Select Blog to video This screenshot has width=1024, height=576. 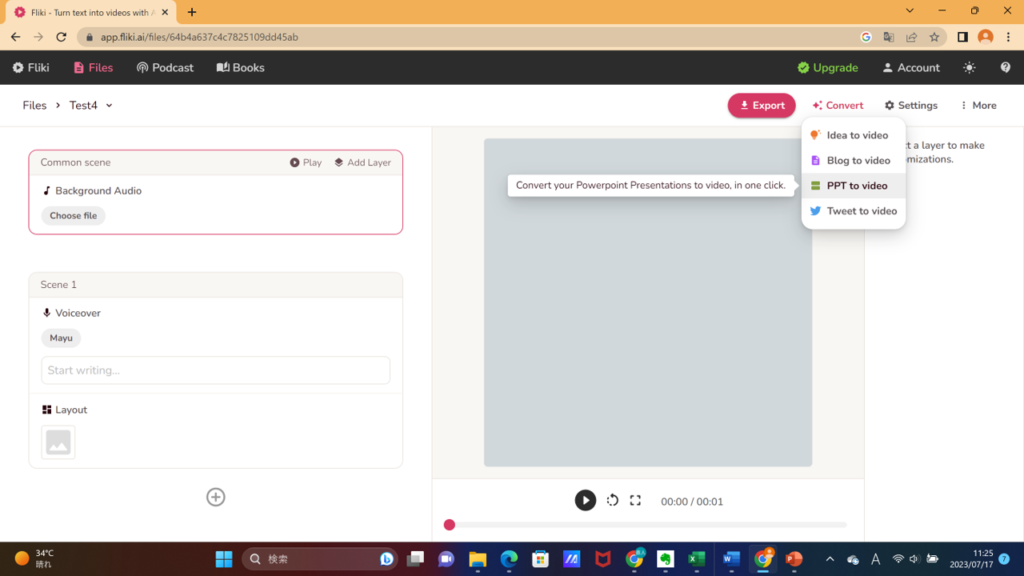[x=854, y=161]
